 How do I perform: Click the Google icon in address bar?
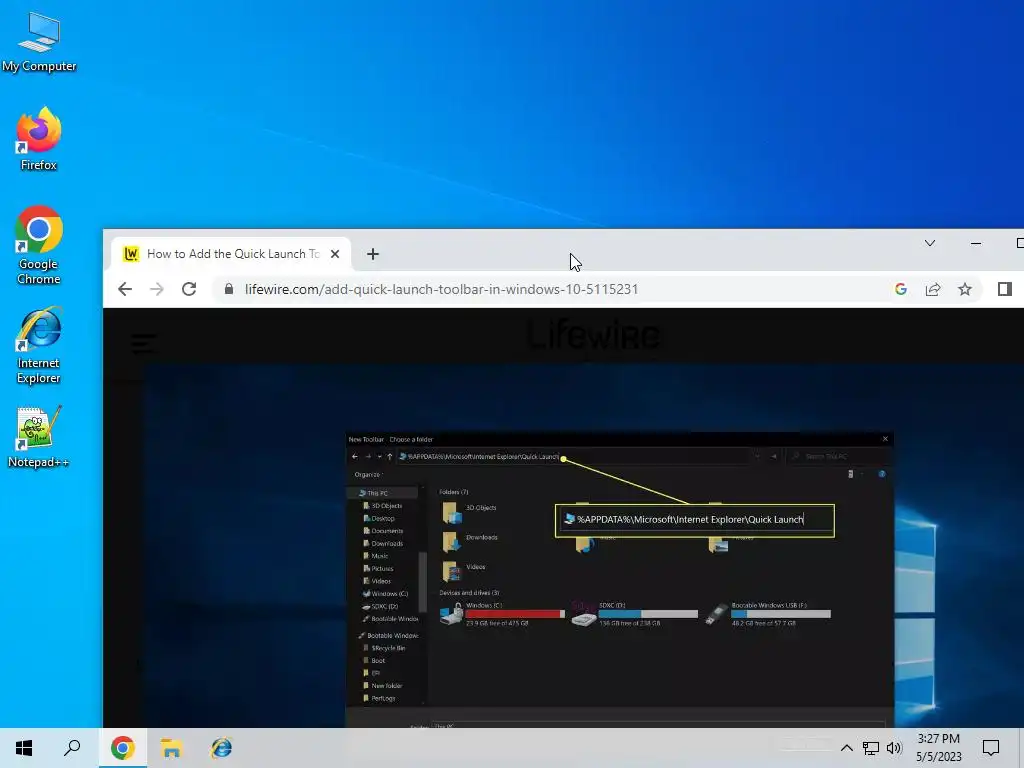[901, 289]
